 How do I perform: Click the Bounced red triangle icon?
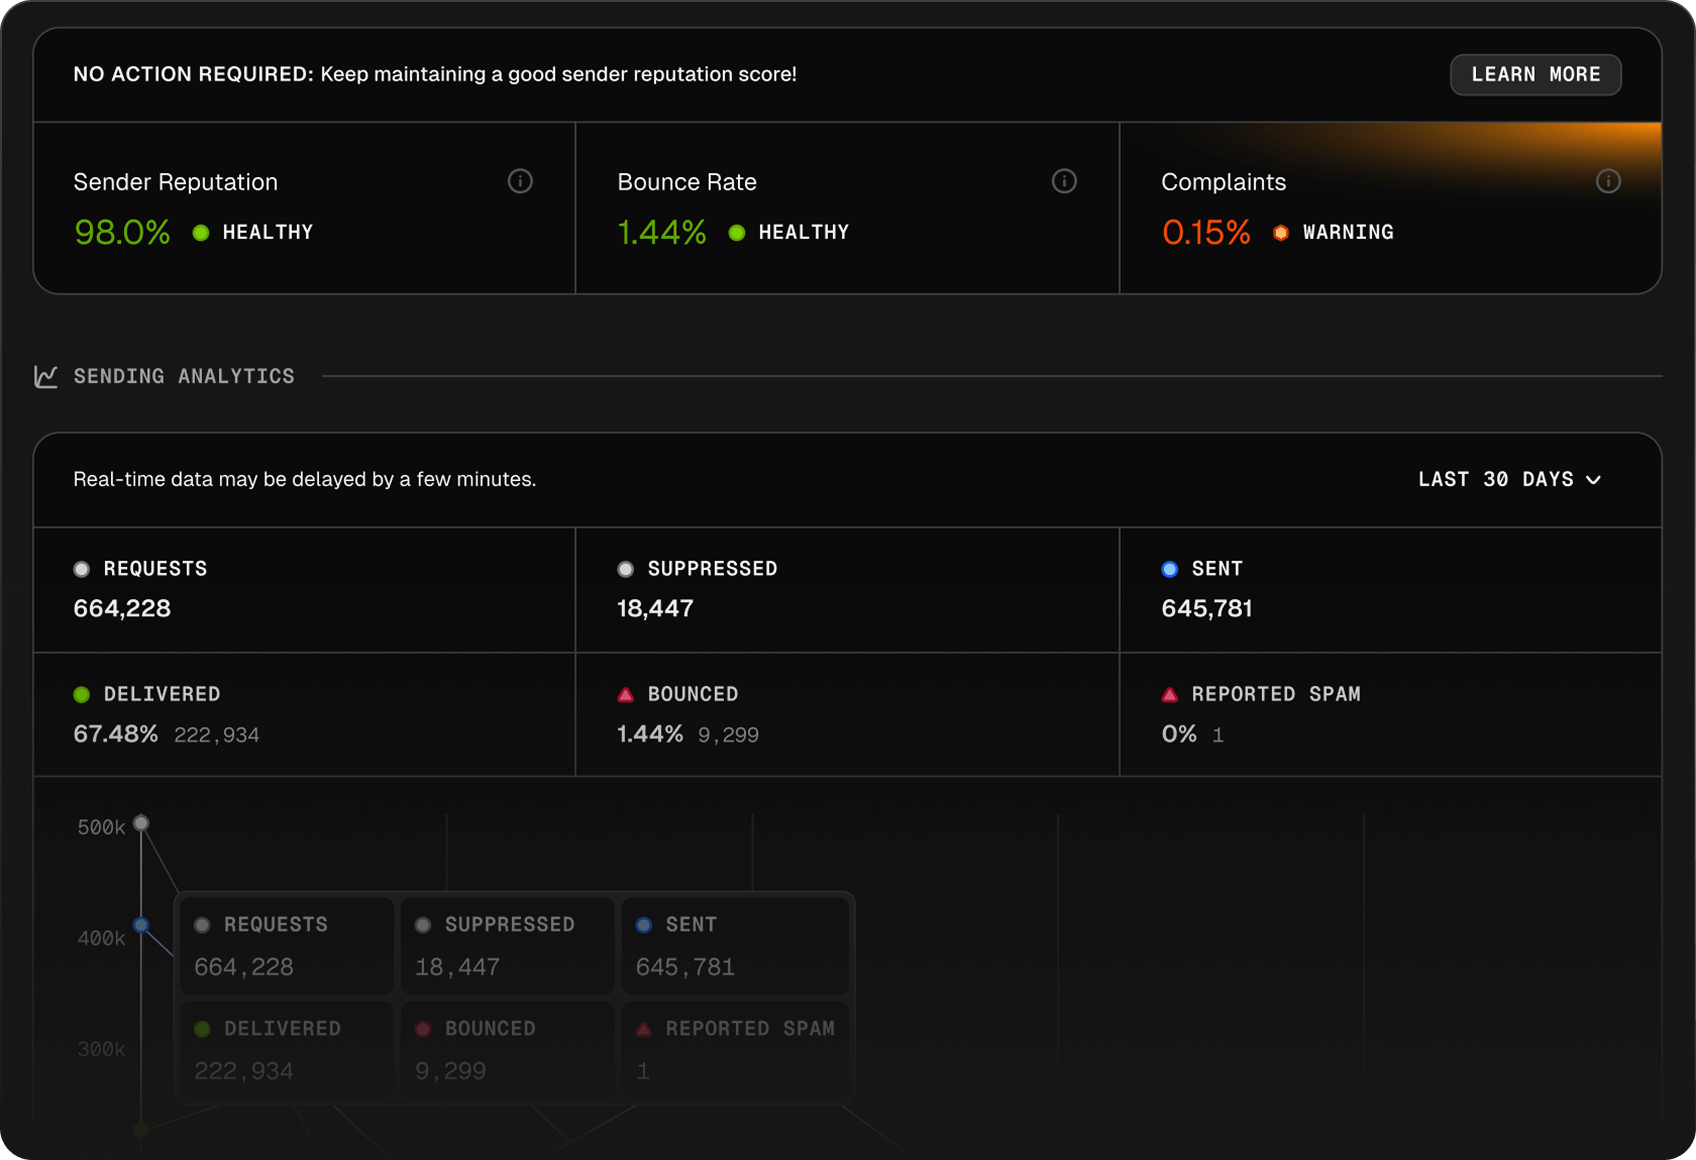coord(626,695)
